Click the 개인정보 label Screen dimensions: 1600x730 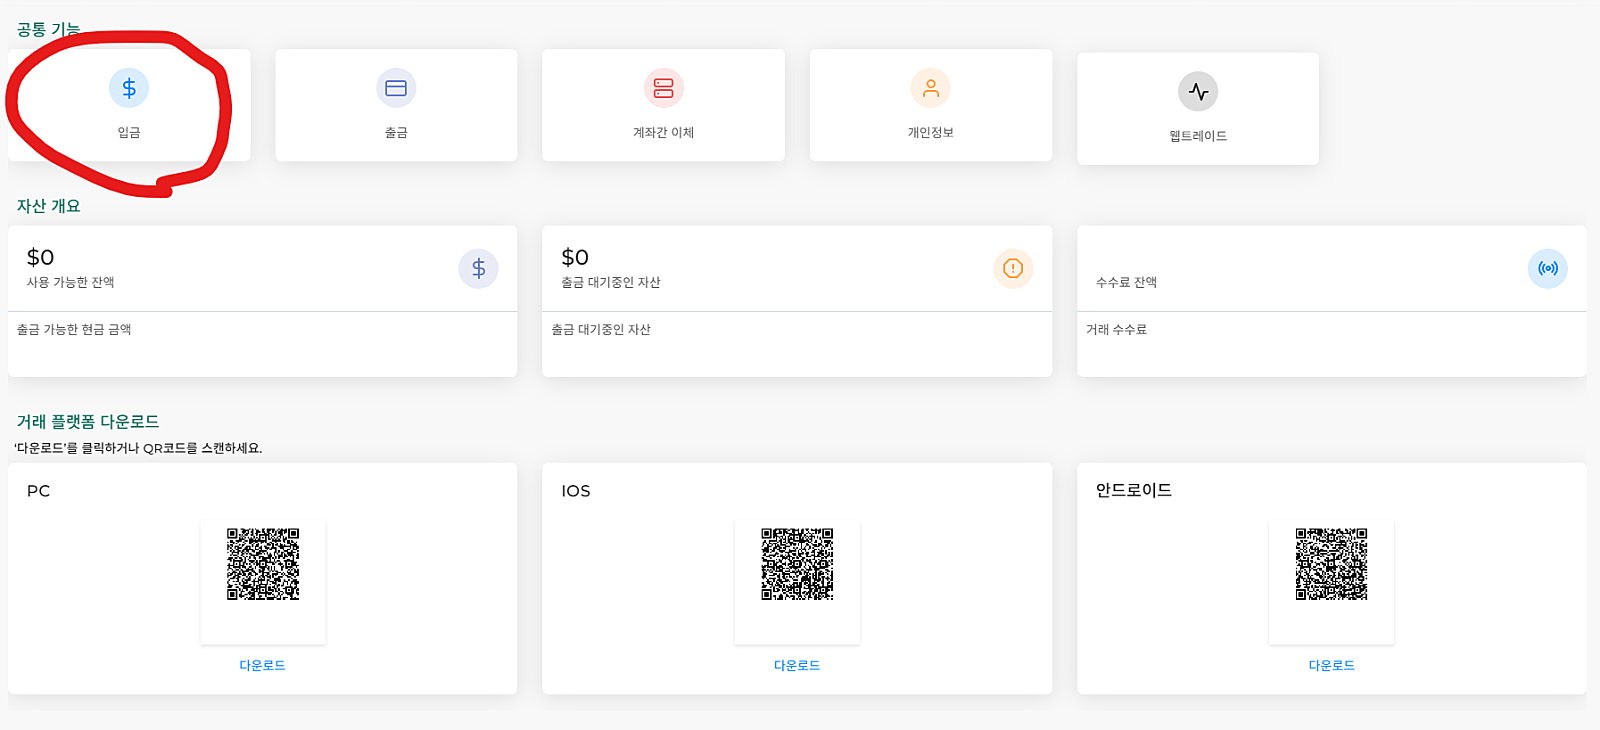click(x=930, y=132)
